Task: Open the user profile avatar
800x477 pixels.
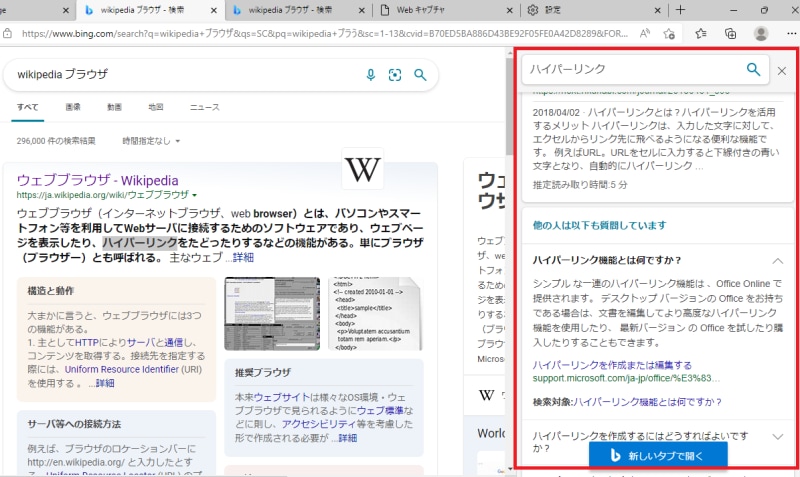Action: point(761,33)
